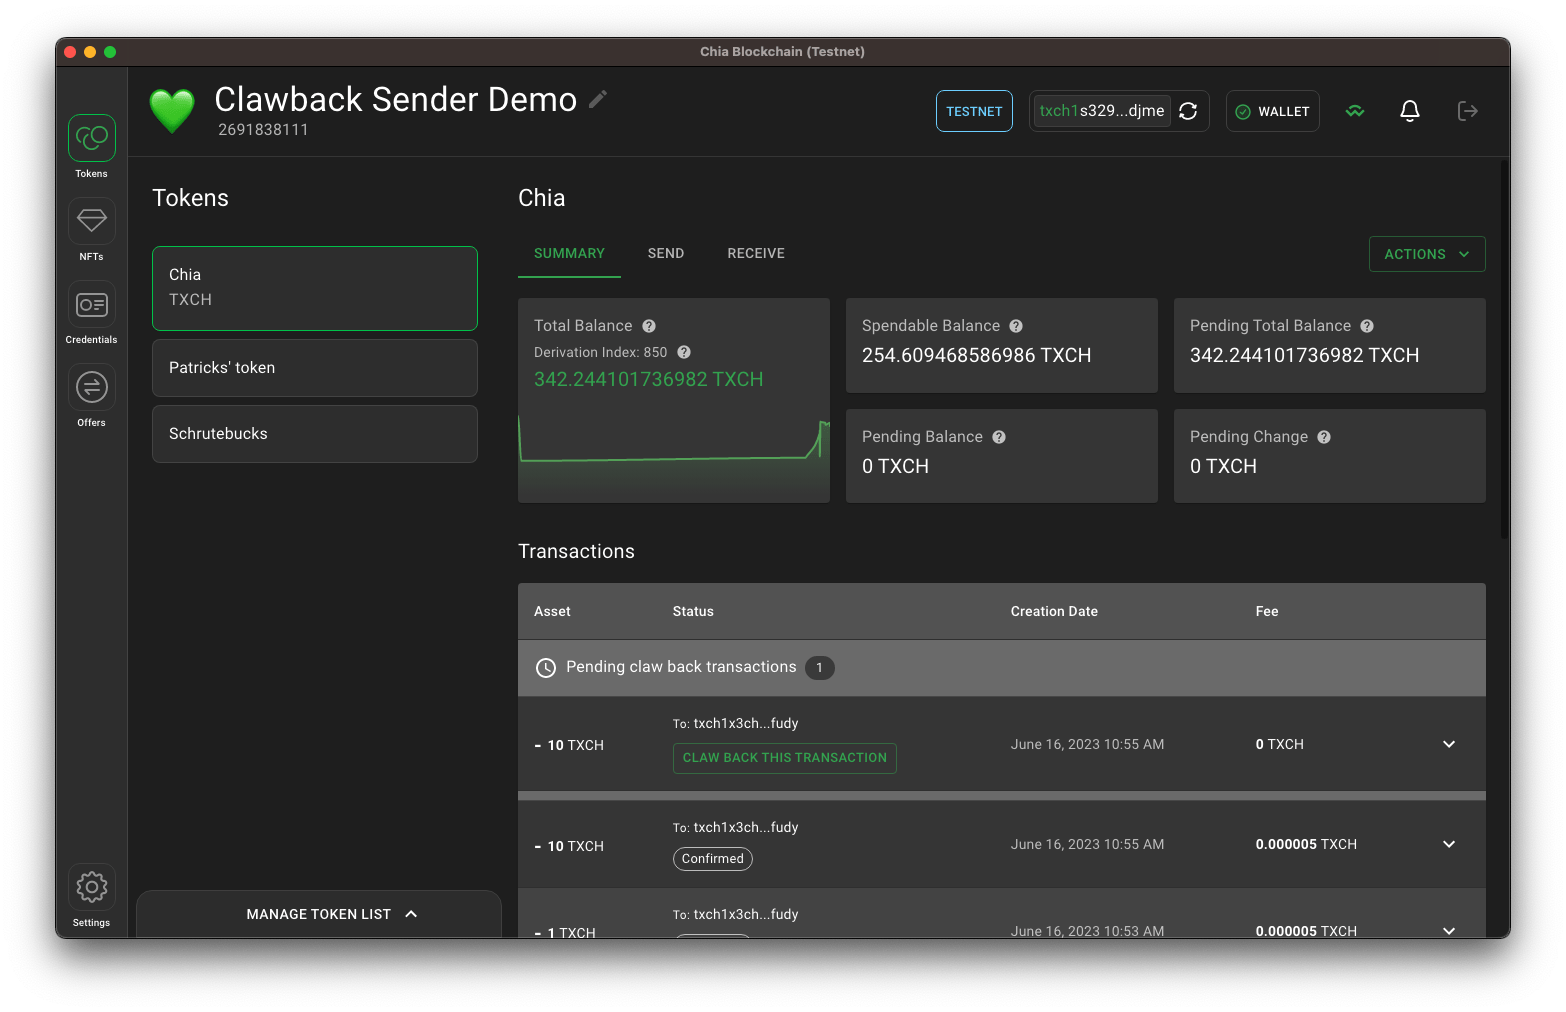Open the NFTs section
The width and height of the screenshot is (1566, 1012).
click(x=92, y=221)
